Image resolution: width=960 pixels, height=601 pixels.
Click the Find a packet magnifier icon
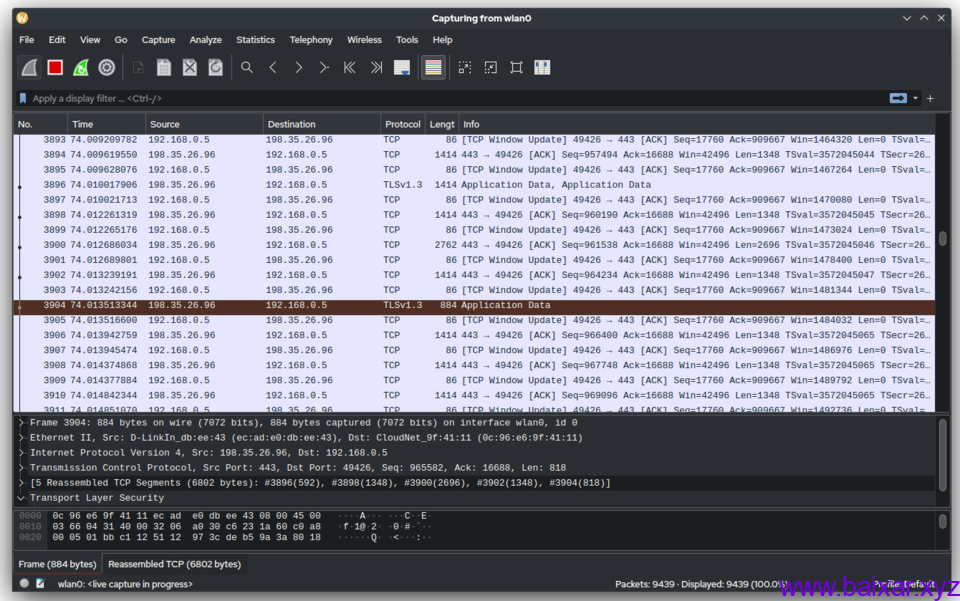(x=247, y=67)
